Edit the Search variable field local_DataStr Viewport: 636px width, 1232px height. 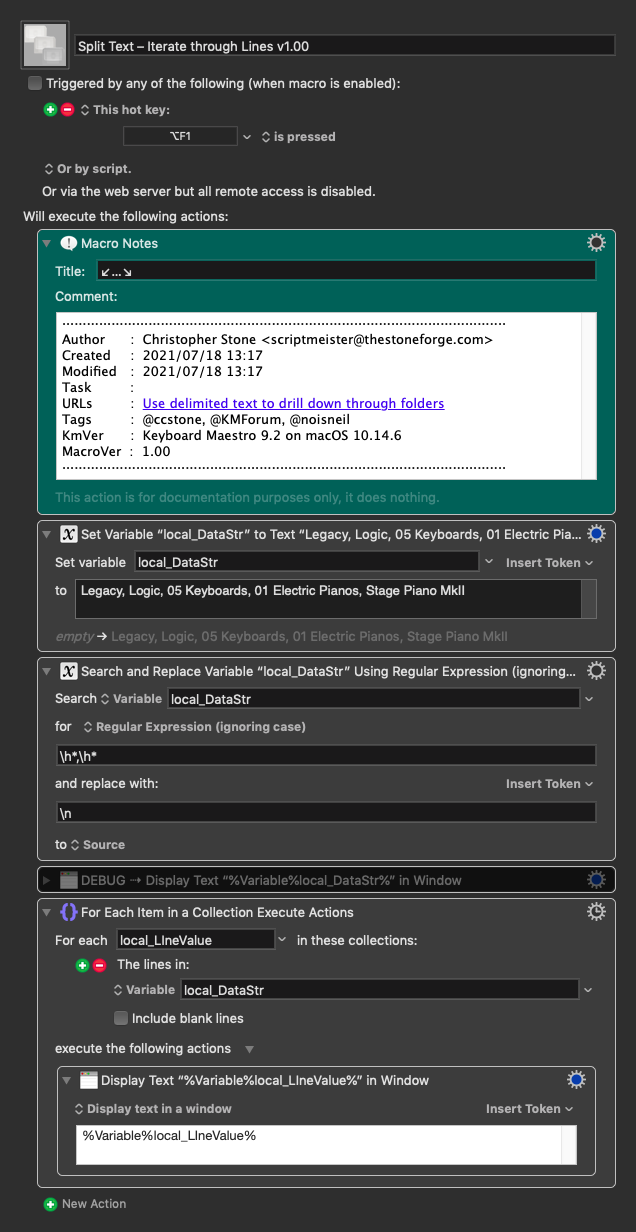pos(373,698)
